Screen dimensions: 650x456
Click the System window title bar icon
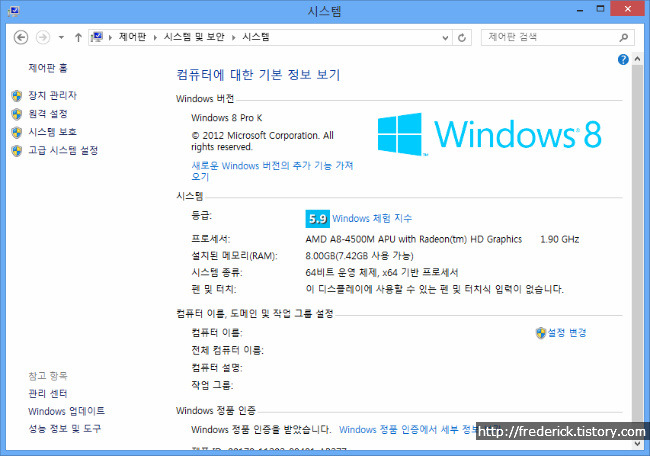(x=13, y=11)
